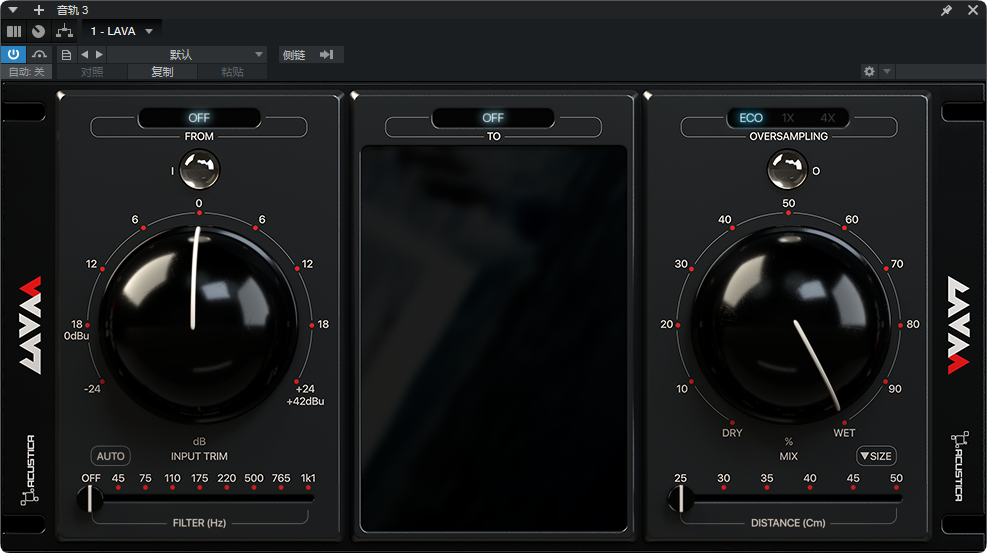This screenshot has width=987, height=553.
Task: Click the left Acustica logo
Action: coord(29,470)
